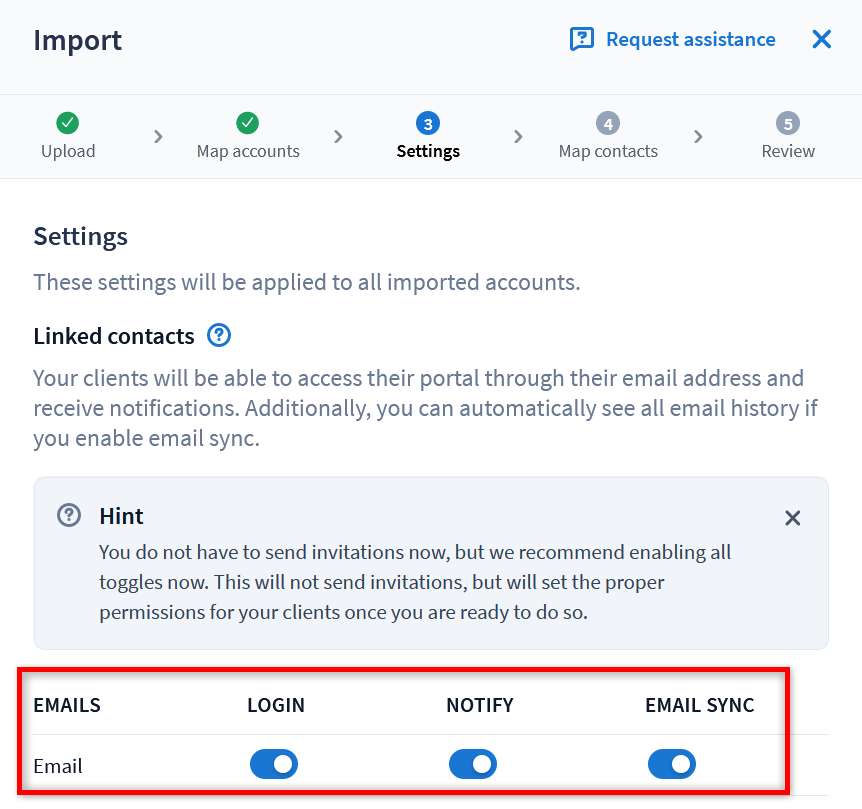Click the green checkmark above Map accounts
This screenshot has width=862, height=809.
pyautogui.click(x=248, y=123)
